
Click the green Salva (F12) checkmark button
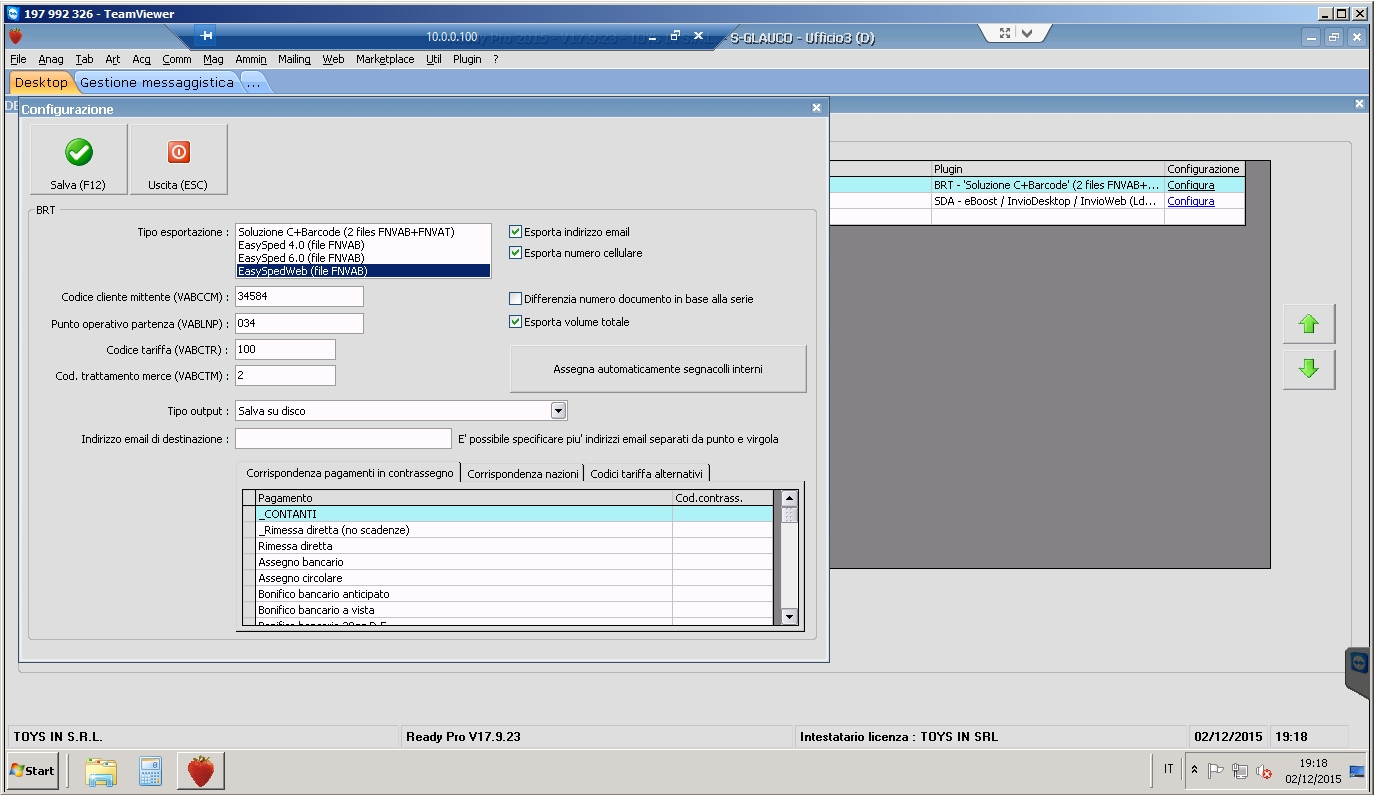pyautogui.click(x=78, y=159)
